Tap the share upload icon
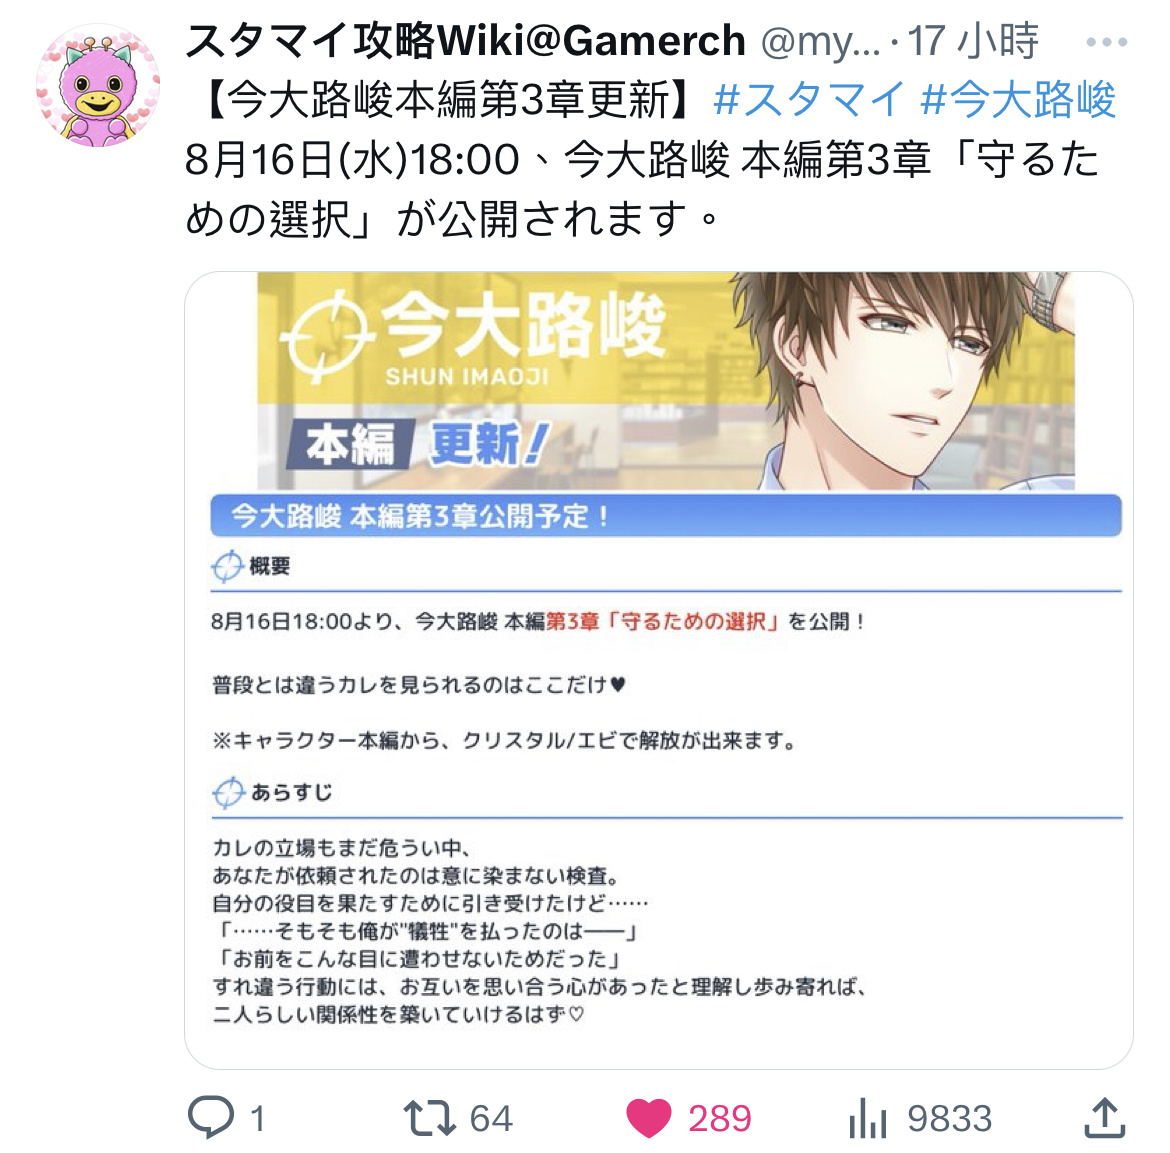This screenshot has height=1153, width=1170. pyautogui.click(x=1104, y=1117)
